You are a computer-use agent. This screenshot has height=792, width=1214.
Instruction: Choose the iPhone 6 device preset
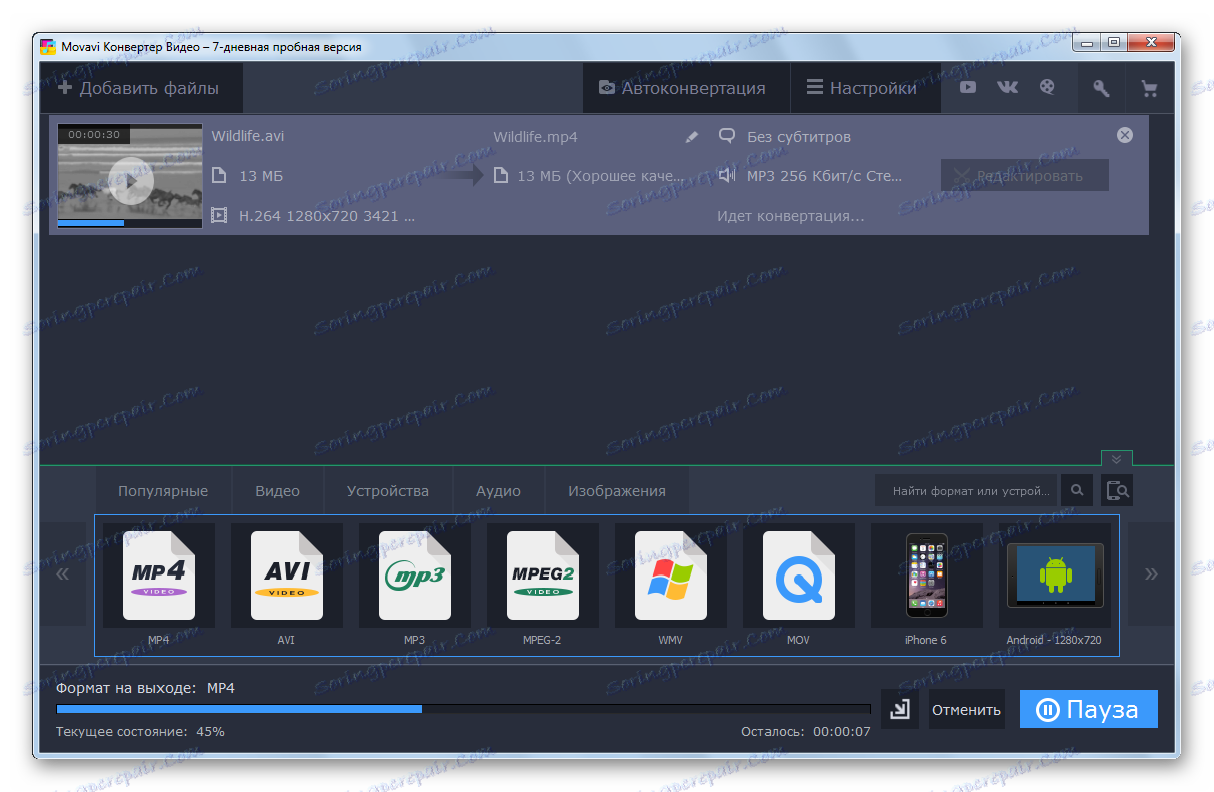click(x=927, y=576)
